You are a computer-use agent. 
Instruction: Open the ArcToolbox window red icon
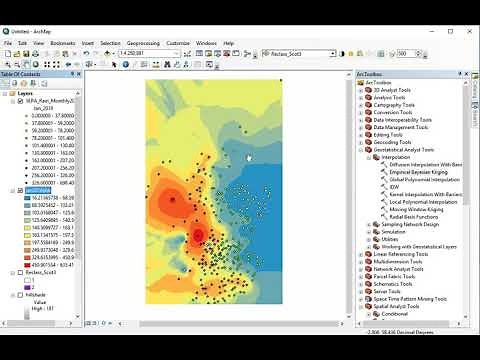[x=227, y=54]
